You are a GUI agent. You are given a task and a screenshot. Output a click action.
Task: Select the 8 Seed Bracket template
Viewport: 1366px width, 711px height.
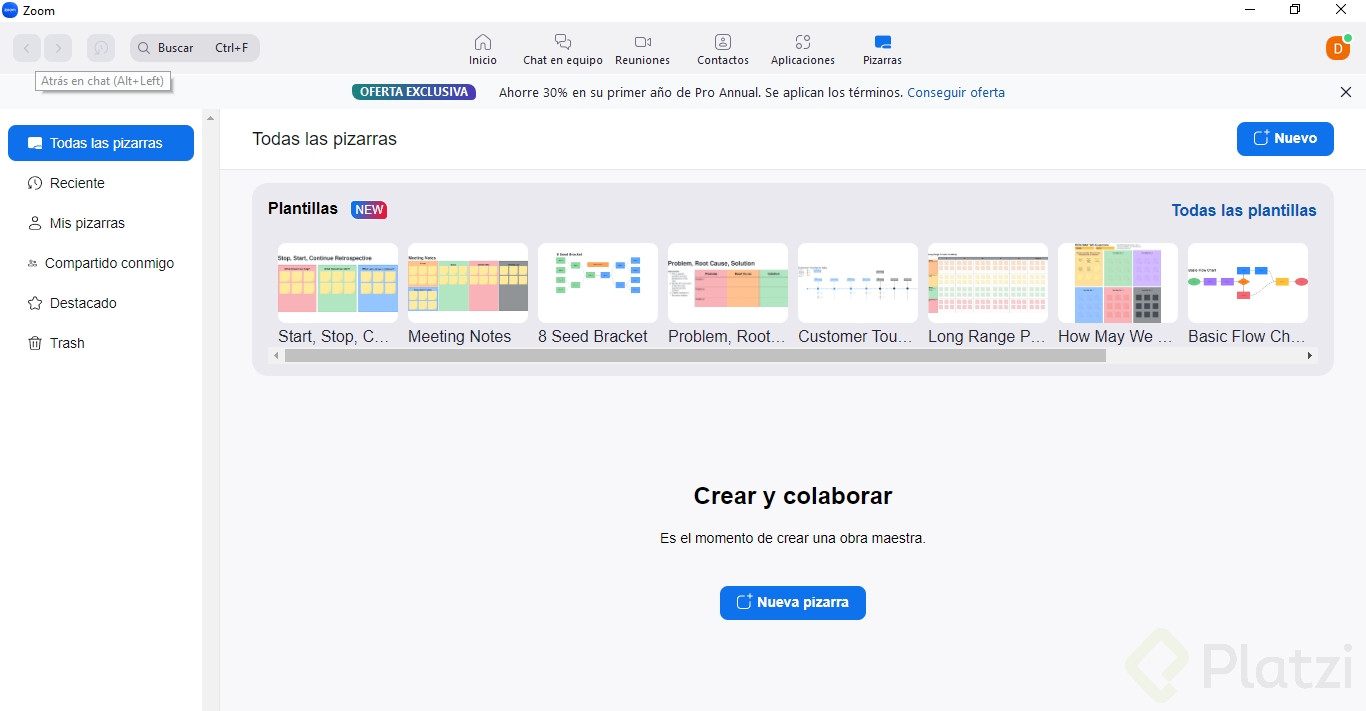coord(598,294)
